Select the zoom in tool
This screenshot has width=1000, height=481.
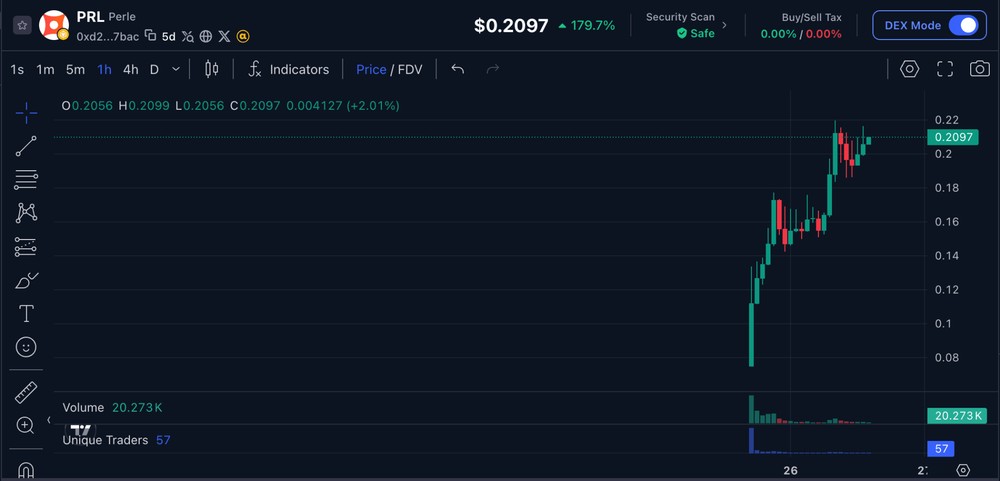pos(25,426)
